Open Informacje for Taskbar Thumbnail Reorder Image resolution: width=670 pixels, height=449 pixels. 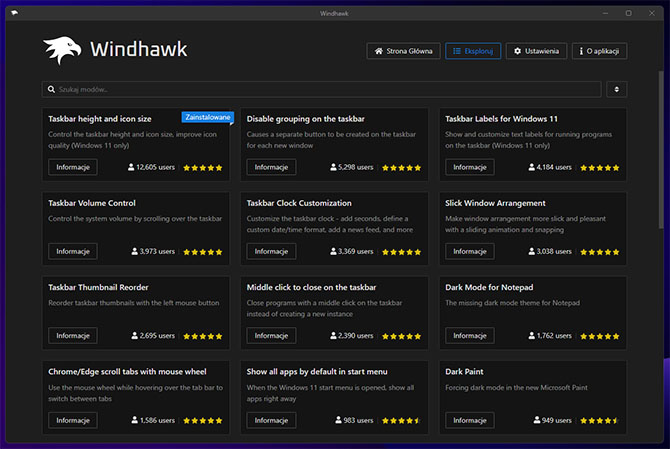tap(73, 335)
